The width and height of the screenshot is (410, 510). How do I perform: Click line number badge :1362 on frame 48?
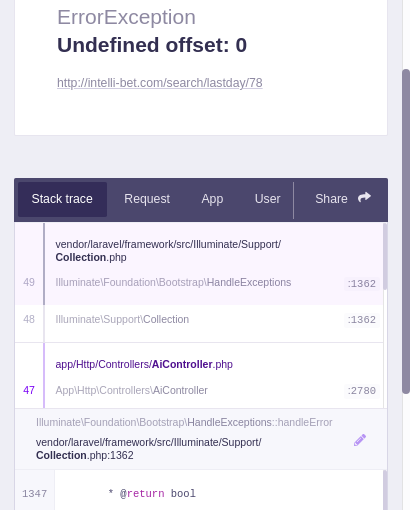coord(362,320)
